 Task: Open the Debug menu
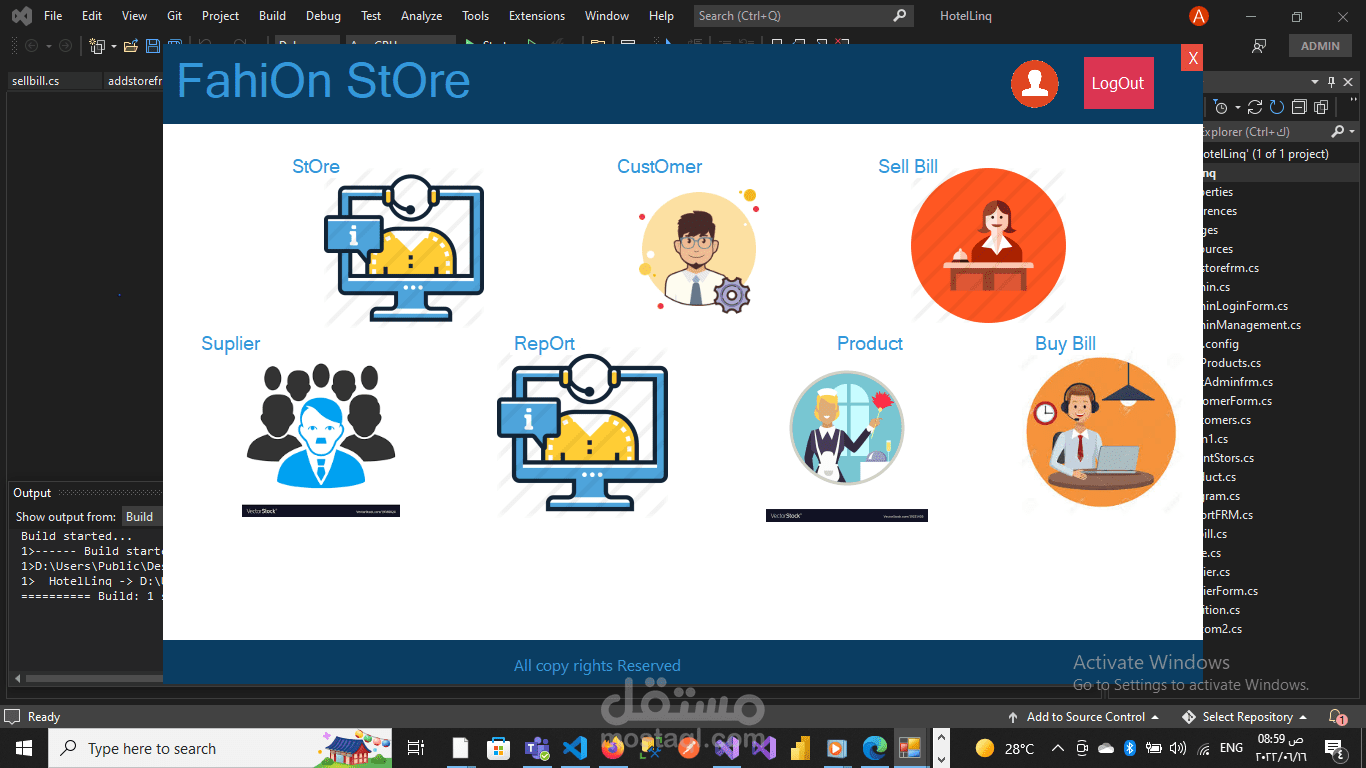click(323, 16)
